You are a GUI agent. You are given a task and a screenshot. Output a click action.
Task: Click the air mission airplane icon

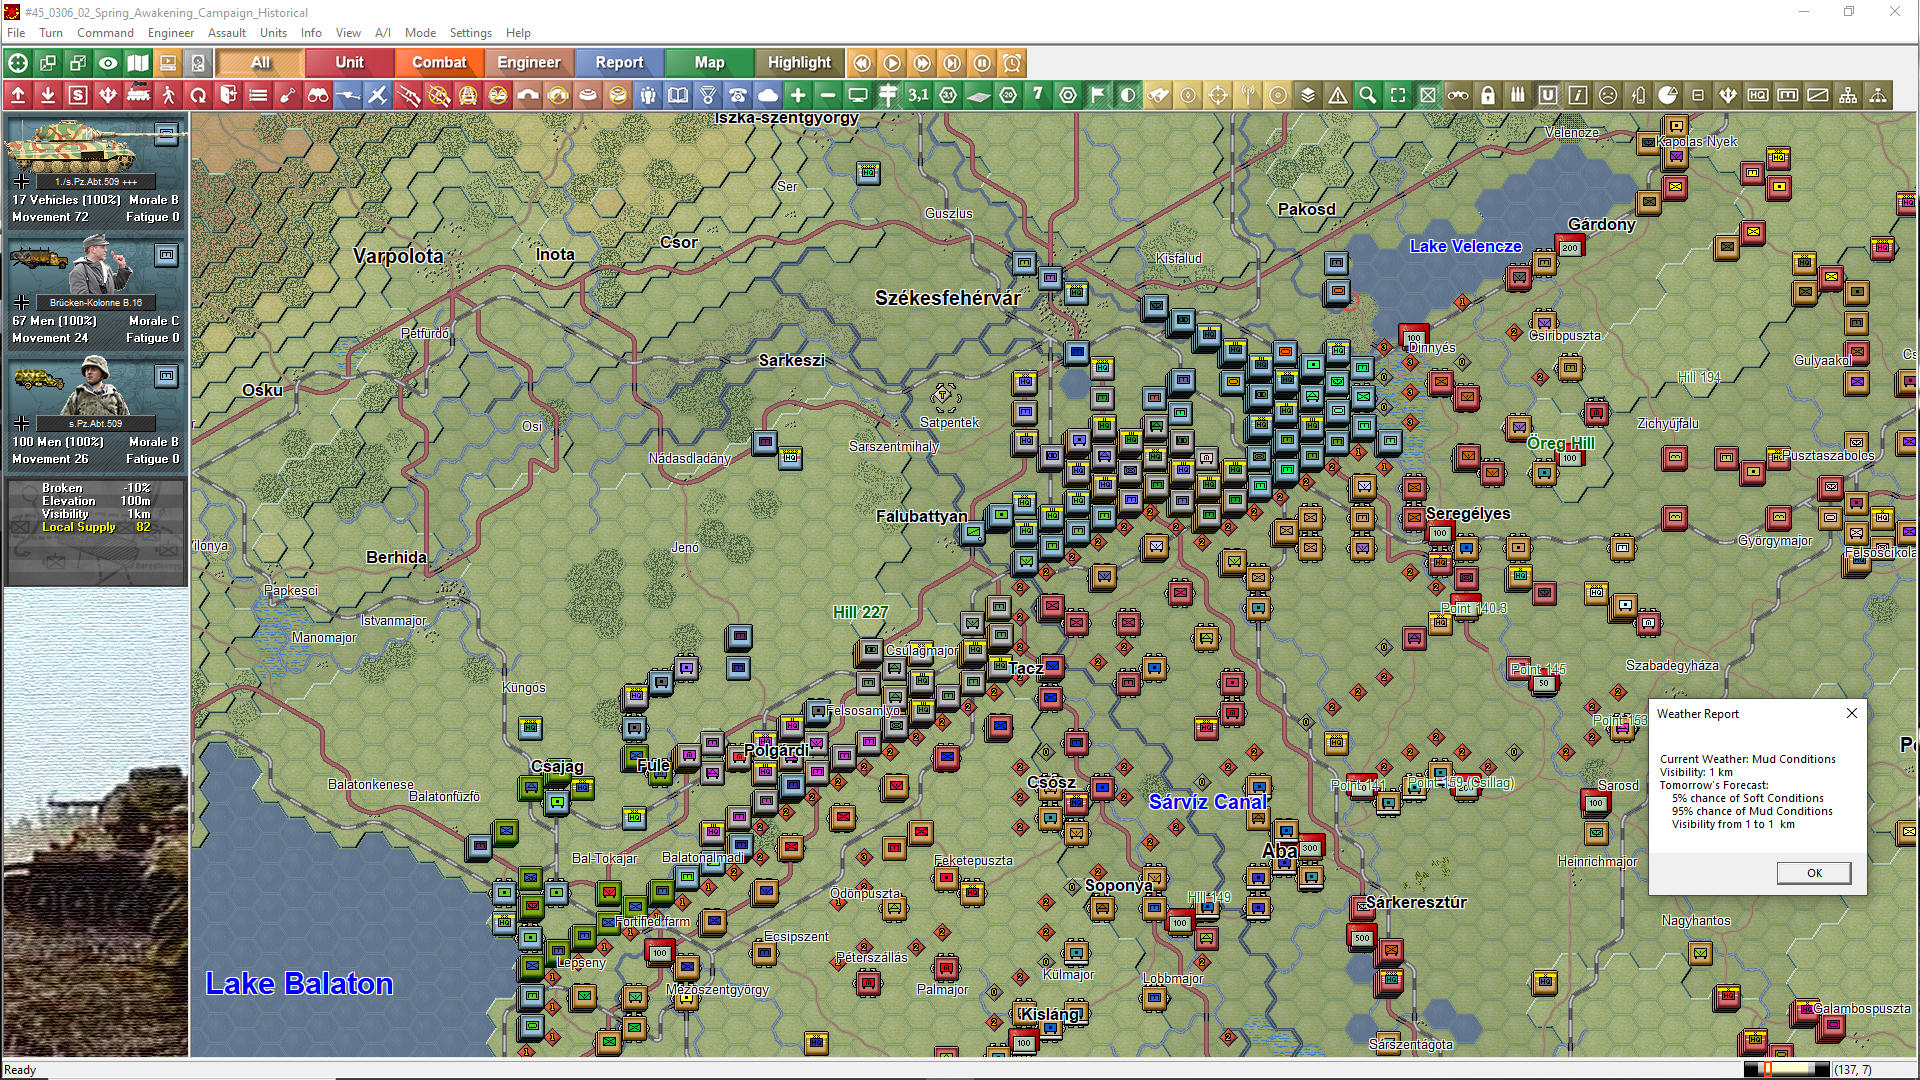point(378,95)
